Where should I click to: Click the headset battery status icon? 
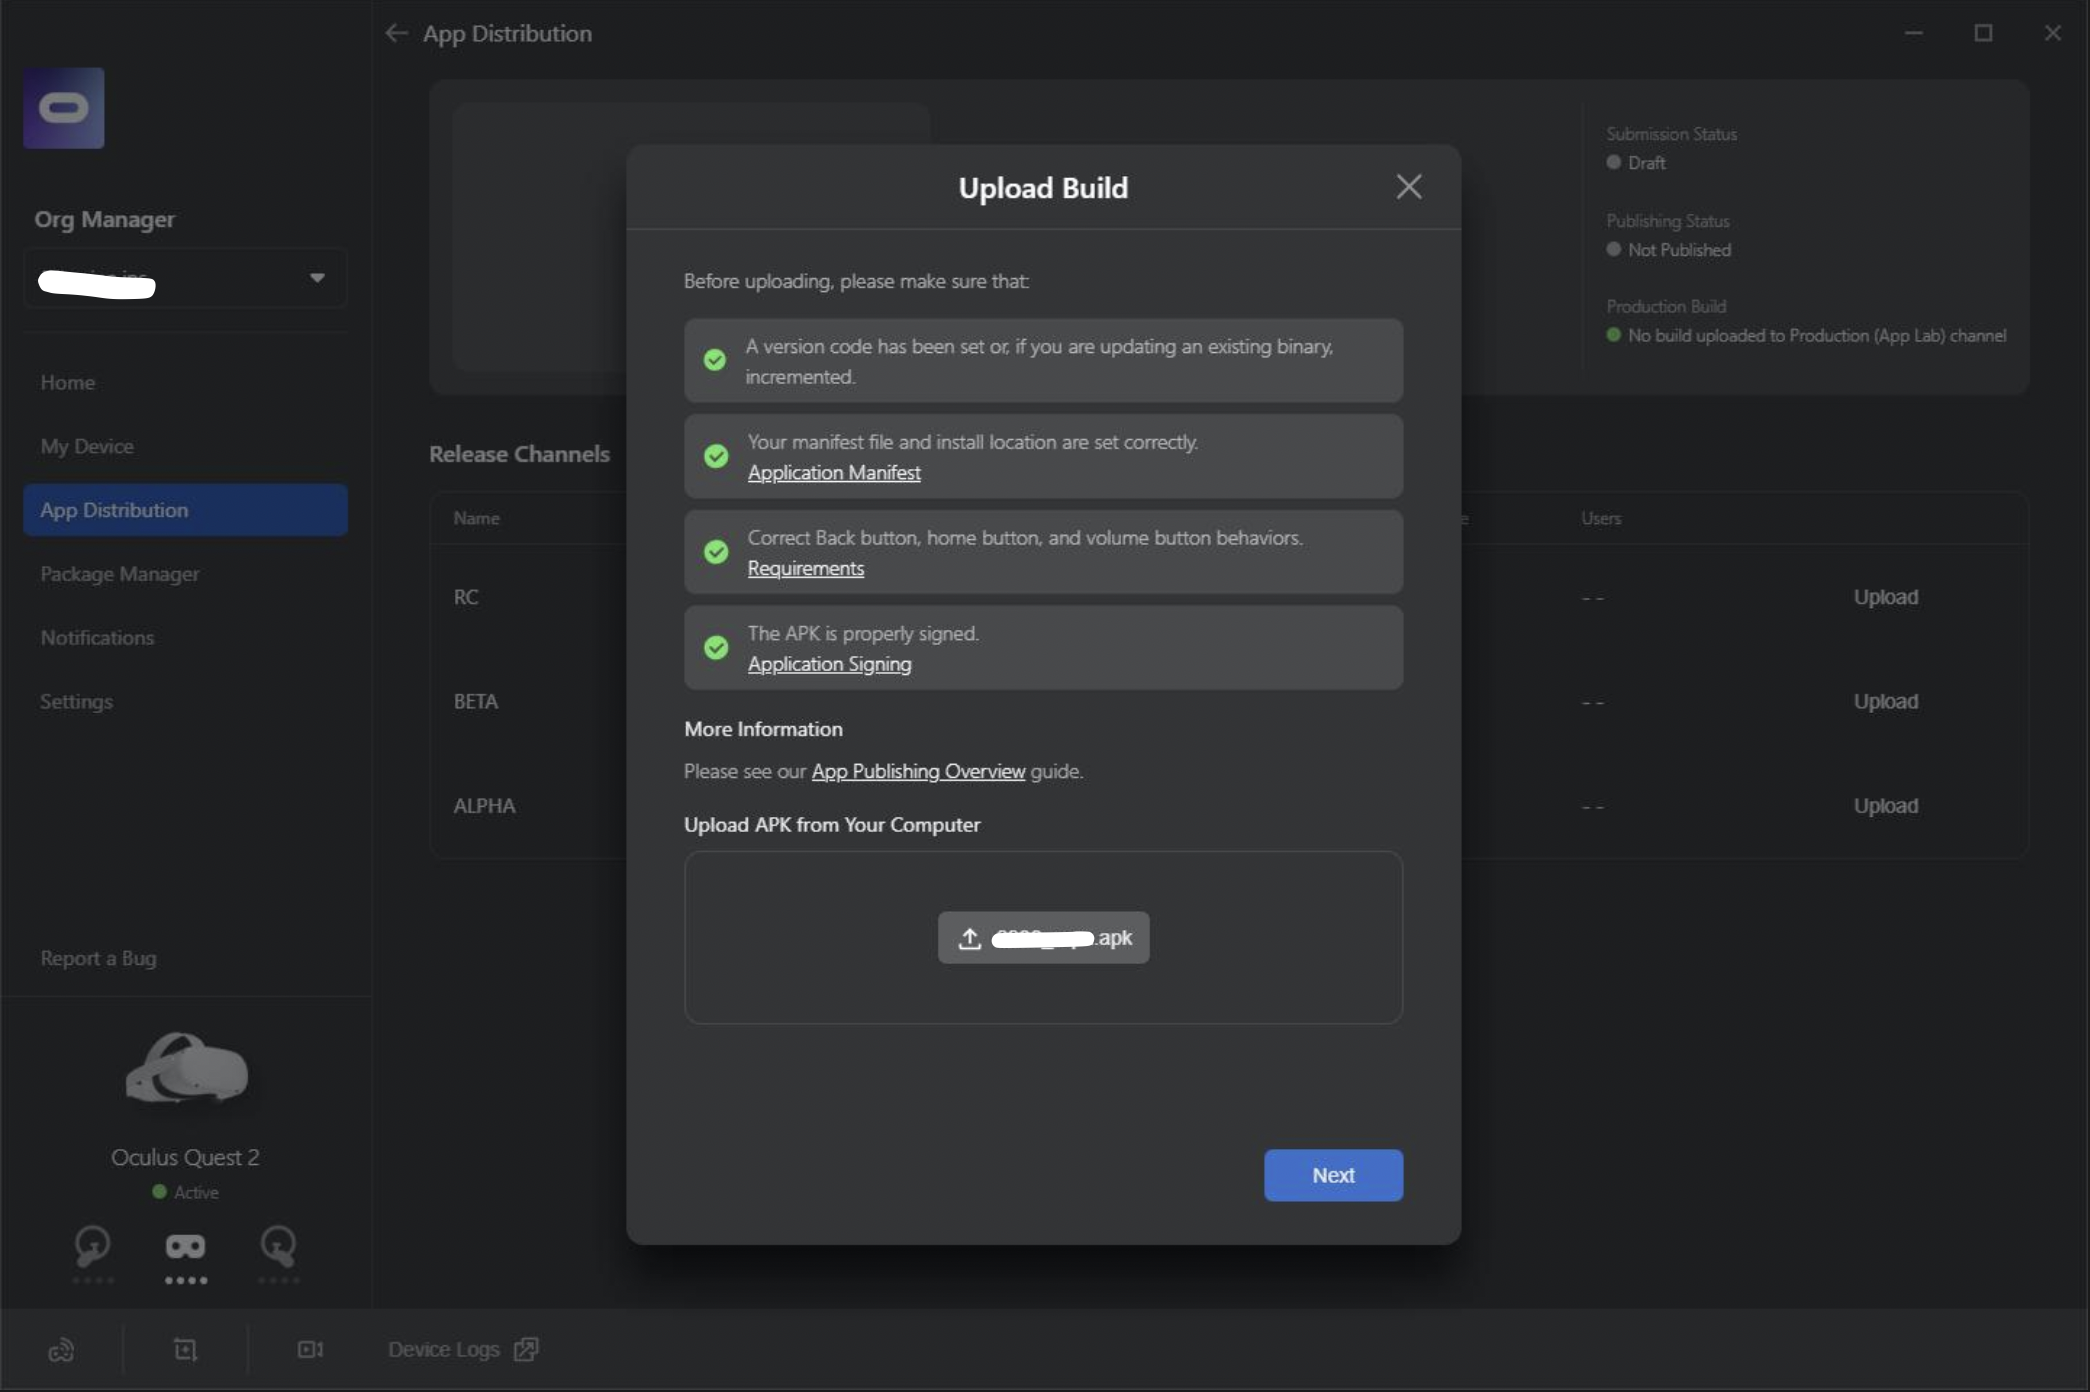tap(185, 1246)
